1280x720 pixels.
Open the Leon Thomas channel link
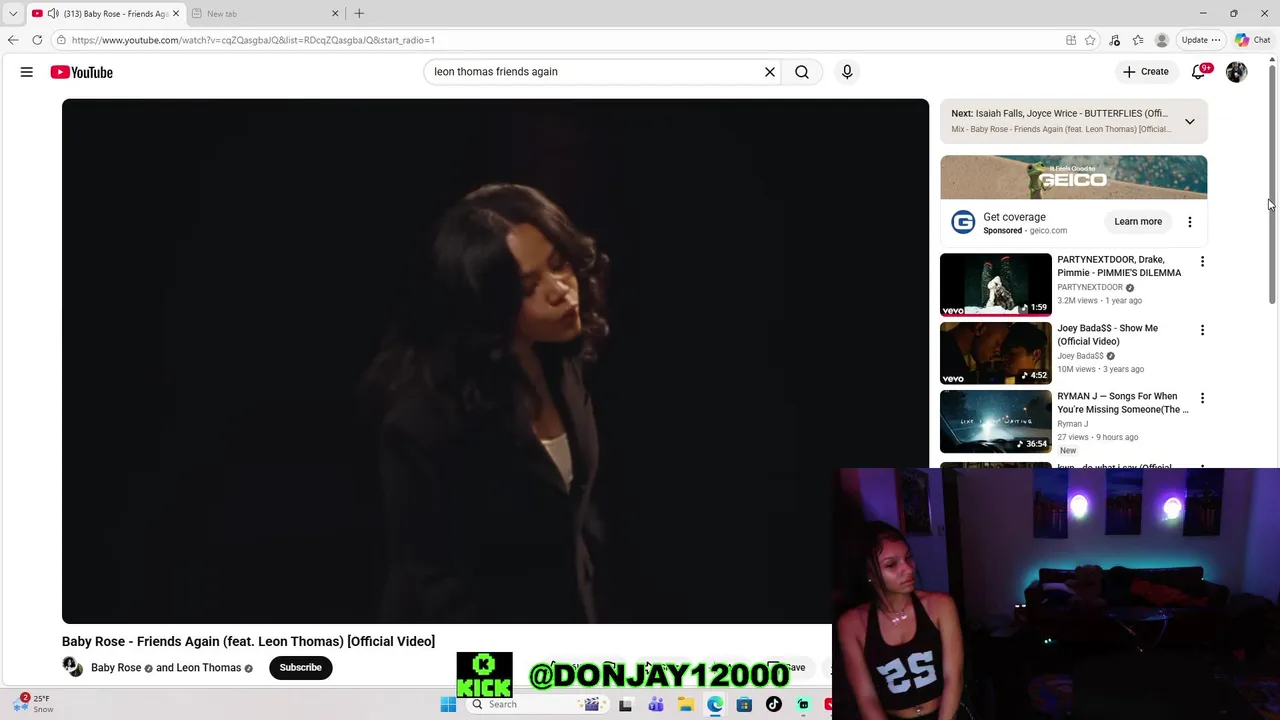210,668
